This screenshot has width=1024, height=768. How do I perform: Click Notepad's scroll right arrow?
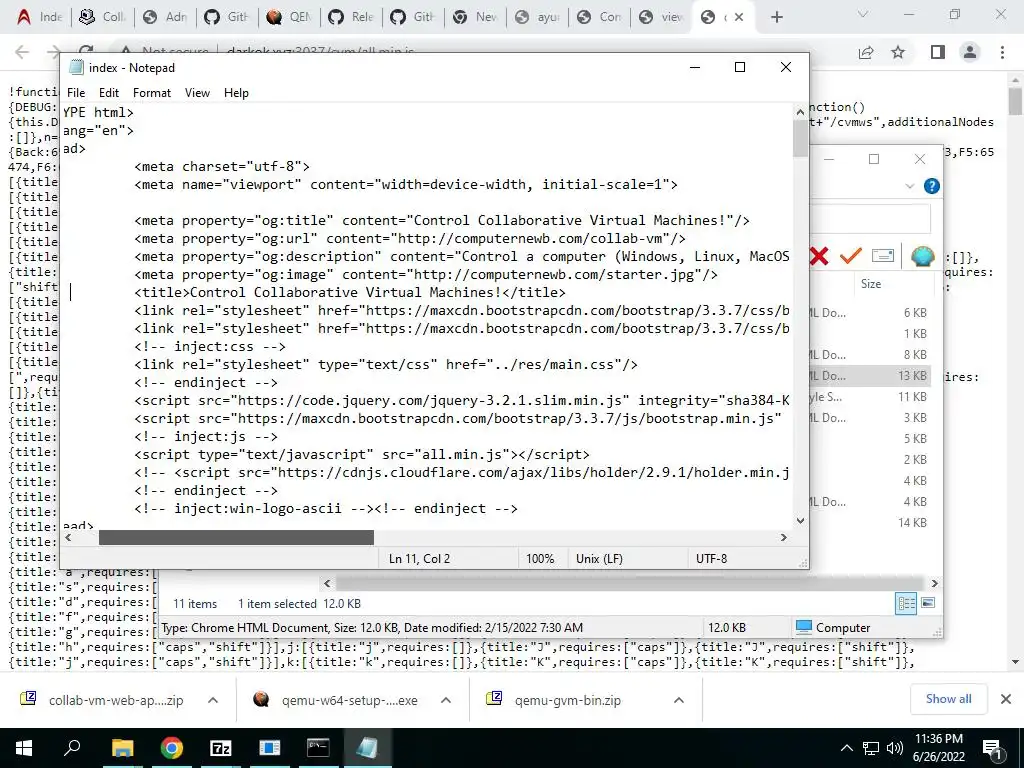[x=784, y=537]
